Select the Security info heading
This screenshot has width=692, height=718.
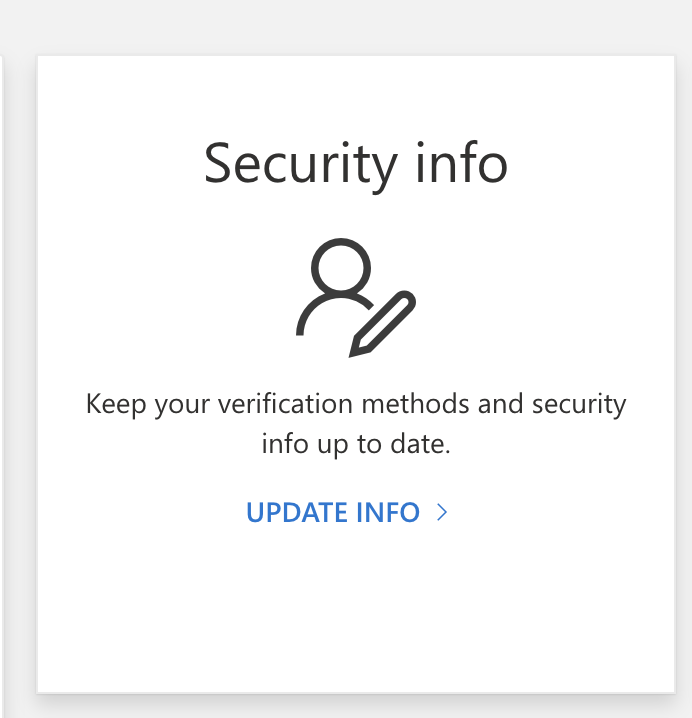click(x=356, y=165)
